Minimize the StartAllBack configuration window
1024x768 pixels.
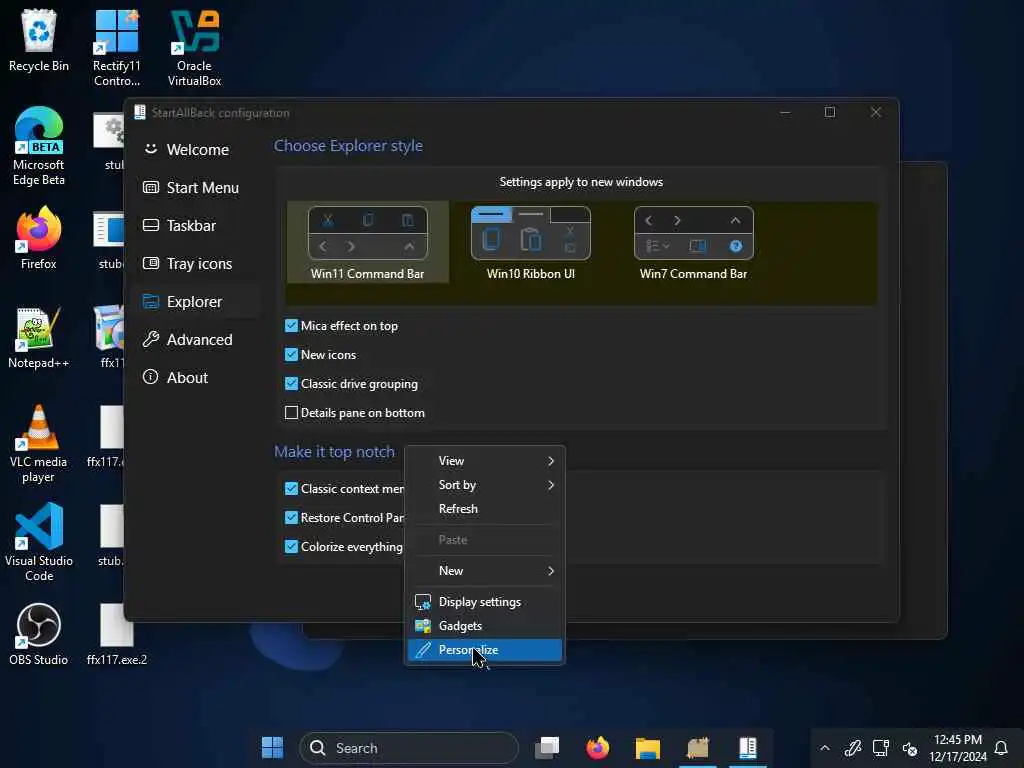785,112
